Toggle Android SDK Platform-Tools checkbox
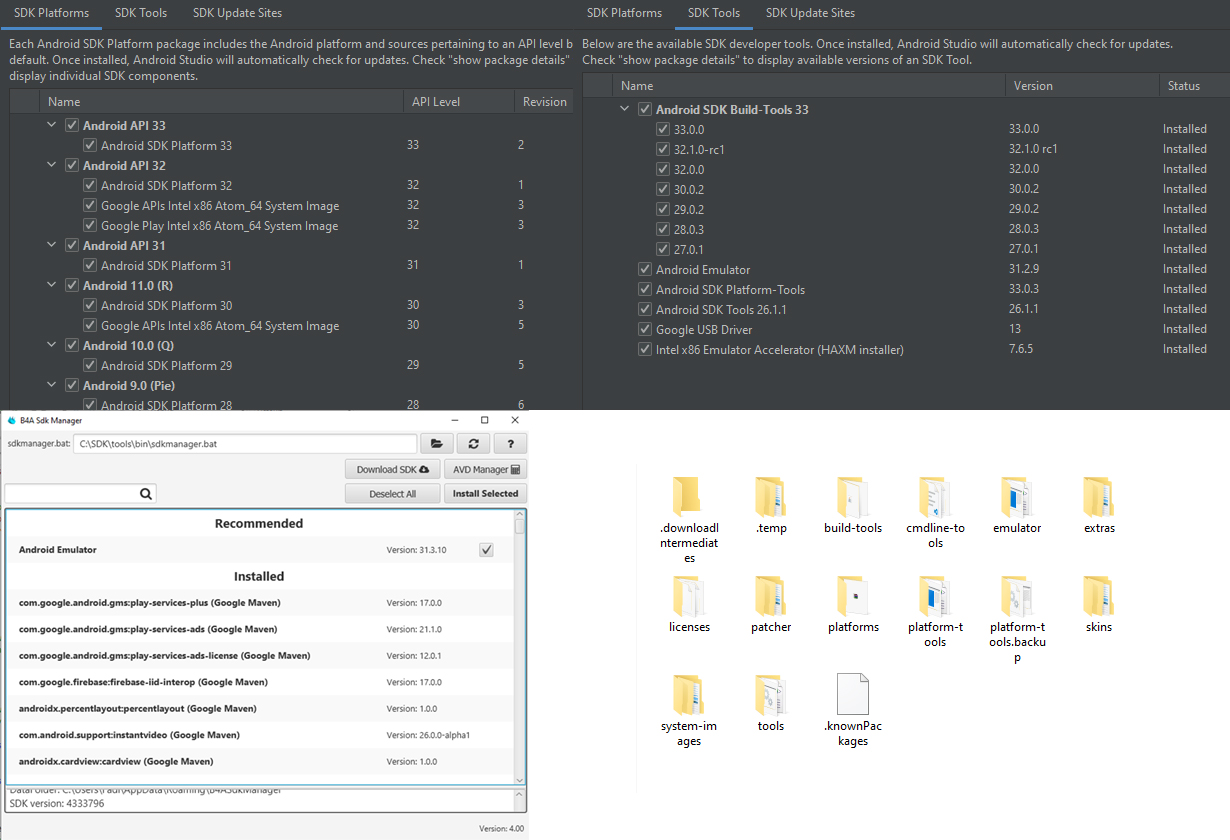Viewport: 1230px width, 840px height. [645, 289]
